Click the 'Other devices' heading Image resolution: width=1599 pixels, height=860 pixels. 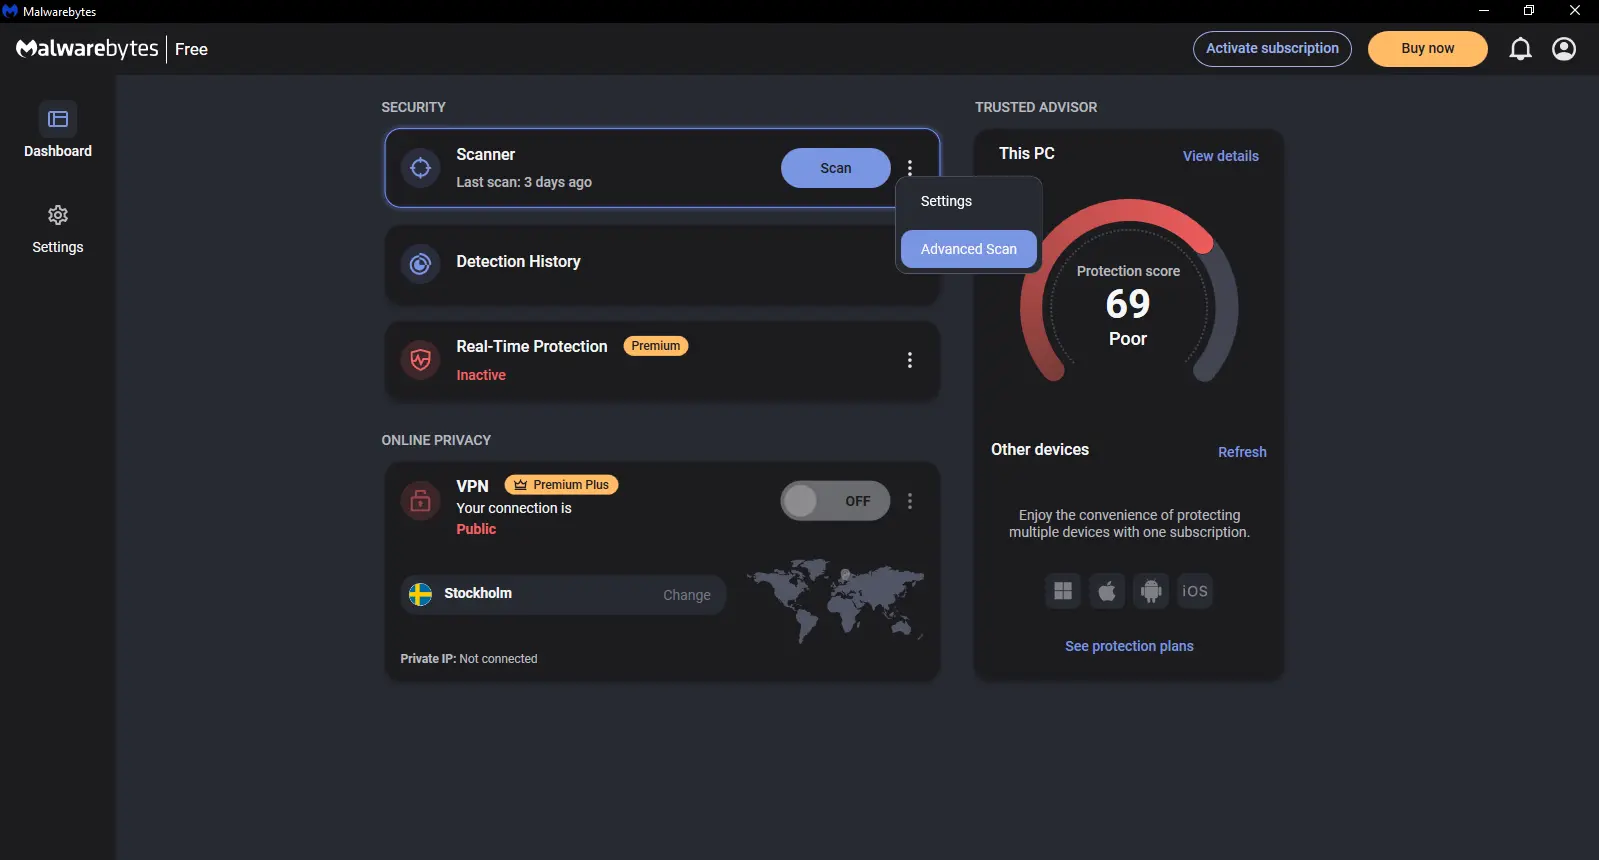coord(1040,450)
